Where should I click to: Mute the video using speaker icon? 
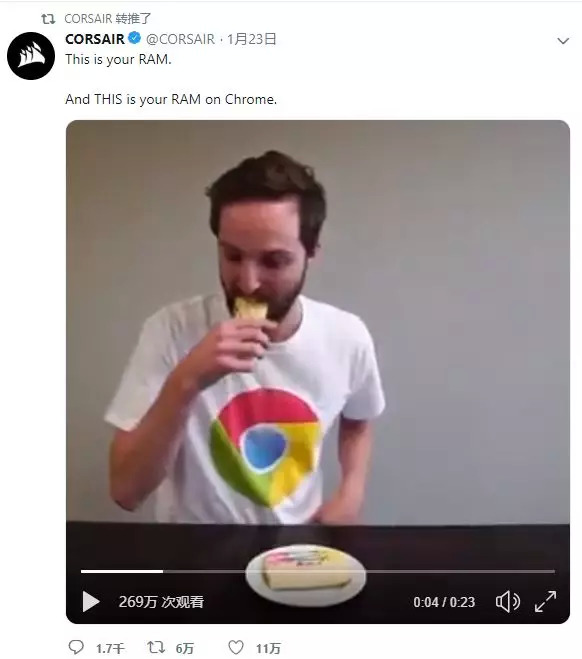click(x=507, y=601)
